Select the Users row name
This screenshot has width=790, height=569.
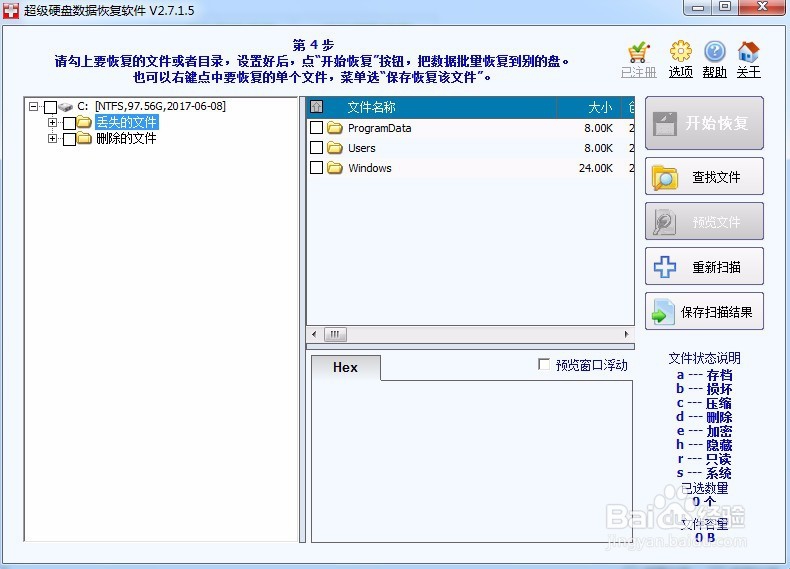(362, 148)
